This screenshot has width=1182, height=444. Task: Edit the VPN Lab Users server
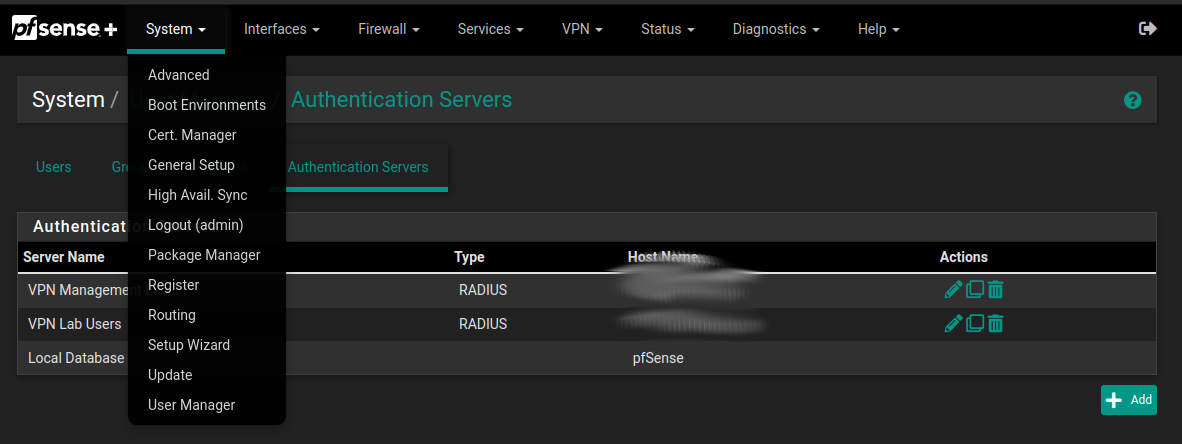953,324
